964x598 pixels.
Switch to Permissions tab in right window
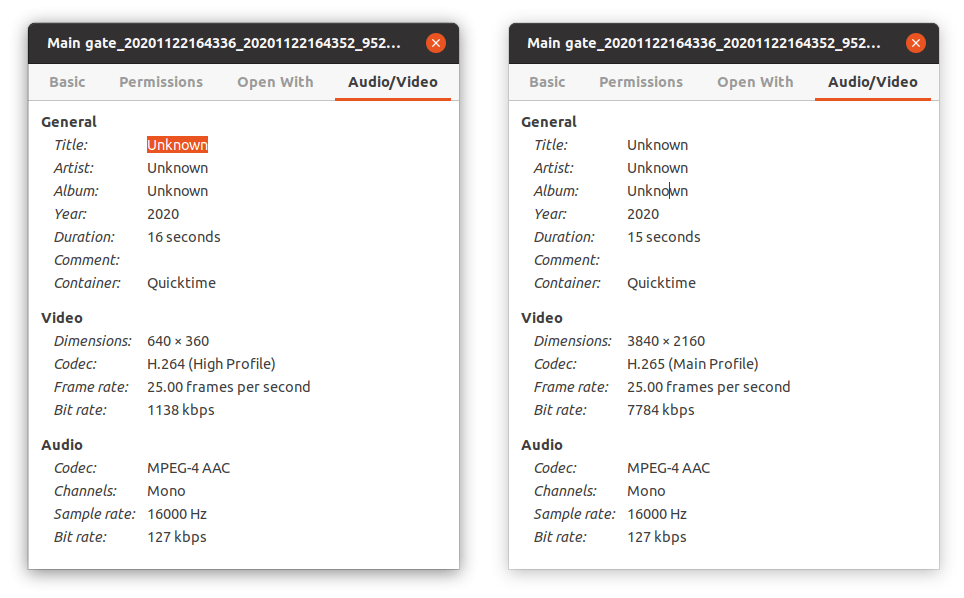(x=641, y=82)
